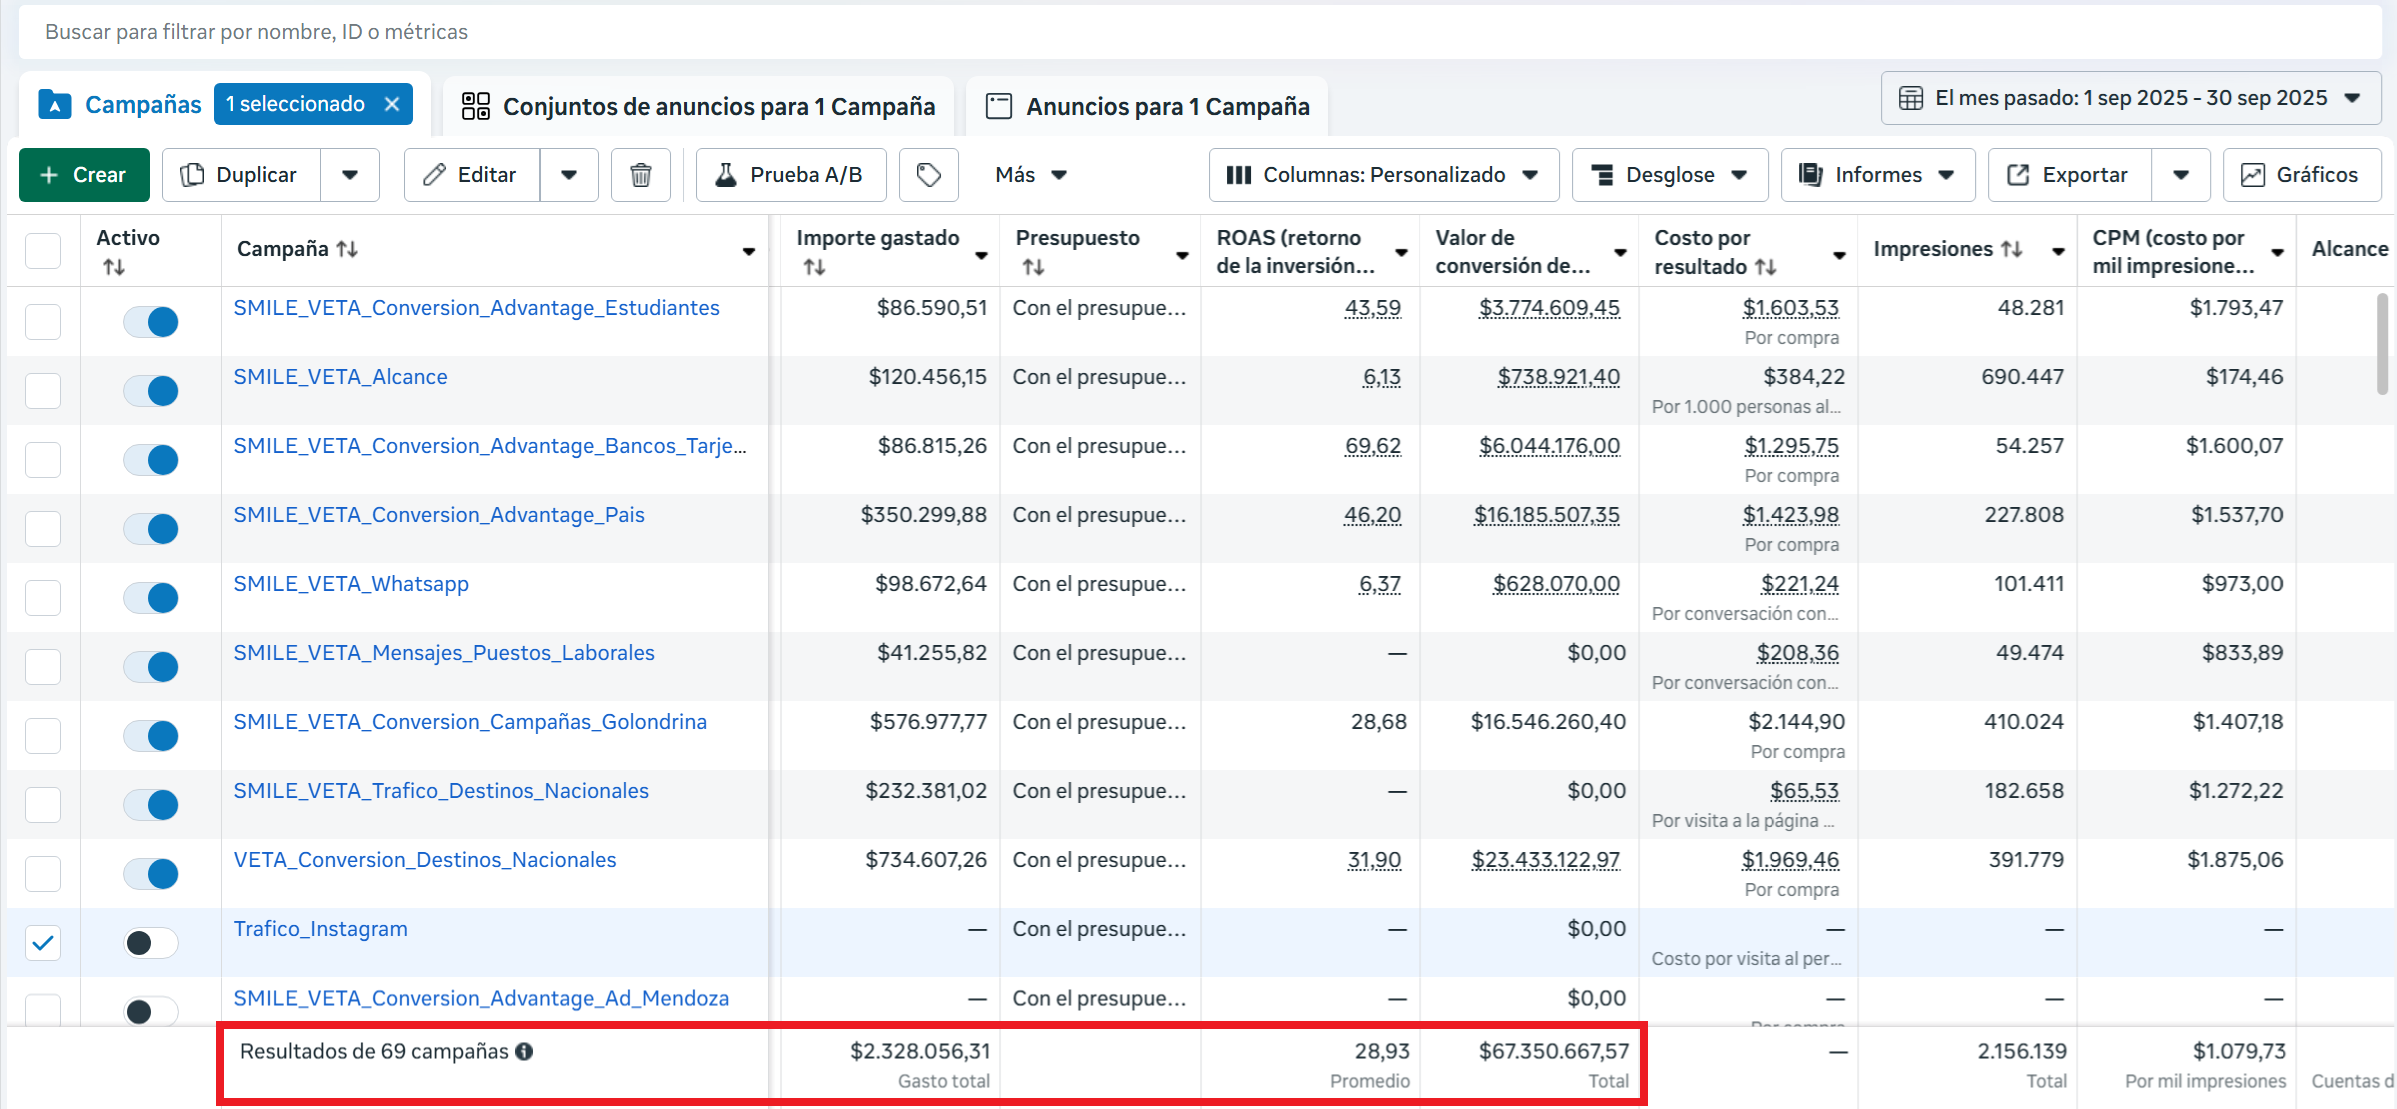This screenshot has height=1109, width=2397.
Task: Uncheck the Trafico_Instagram row checkbox
Action: click(43, 942)
